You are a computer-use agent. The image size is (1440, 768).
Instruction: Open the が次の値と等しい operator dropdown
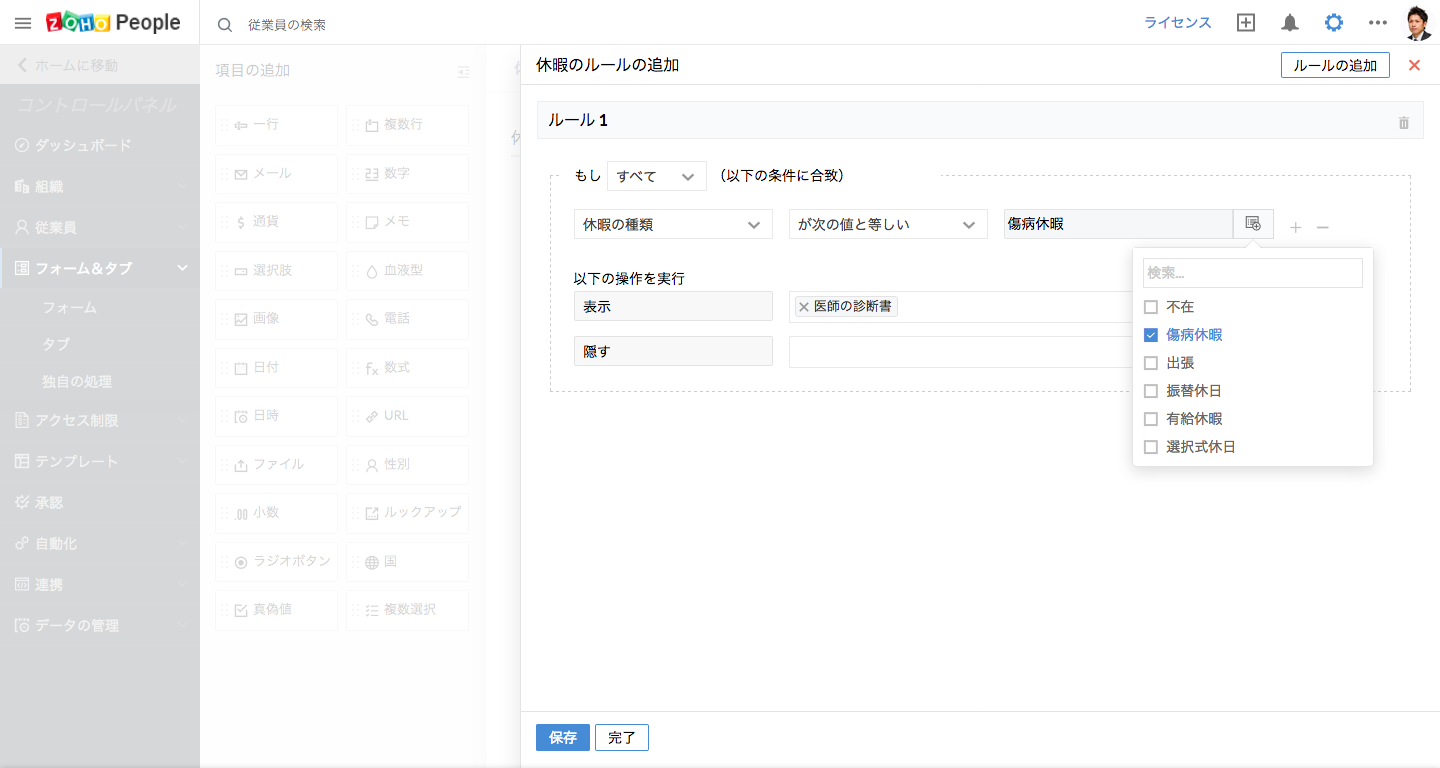click(887, 225)
